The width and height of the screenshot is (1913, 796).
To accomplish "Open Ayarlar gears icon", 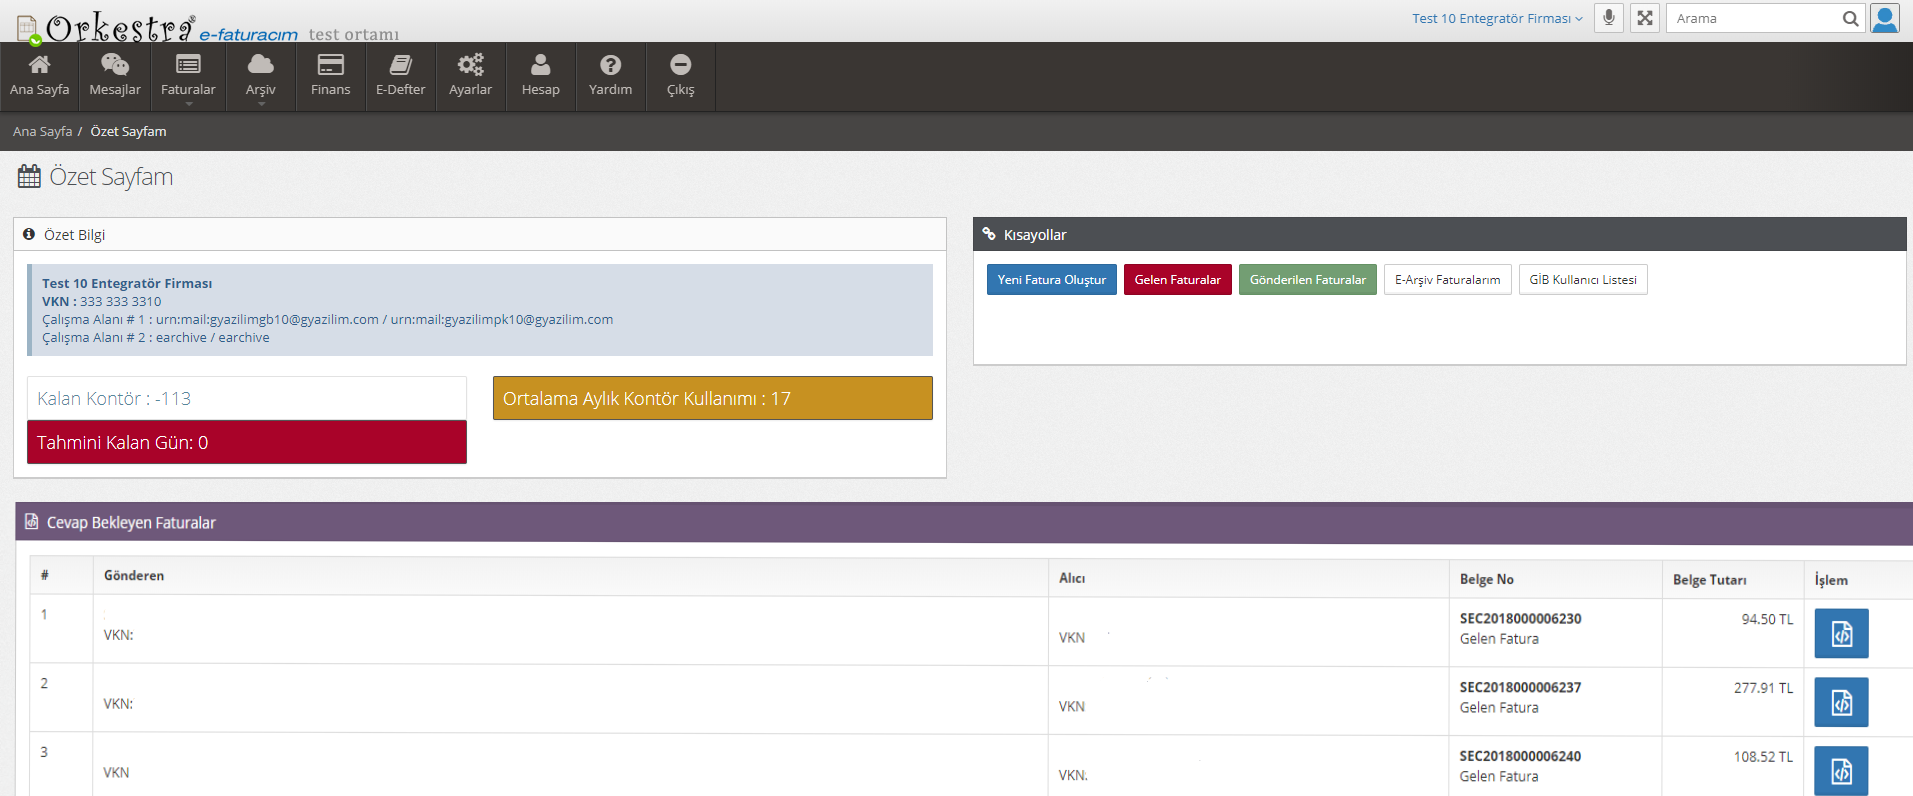I will click(x=470, y=66).
